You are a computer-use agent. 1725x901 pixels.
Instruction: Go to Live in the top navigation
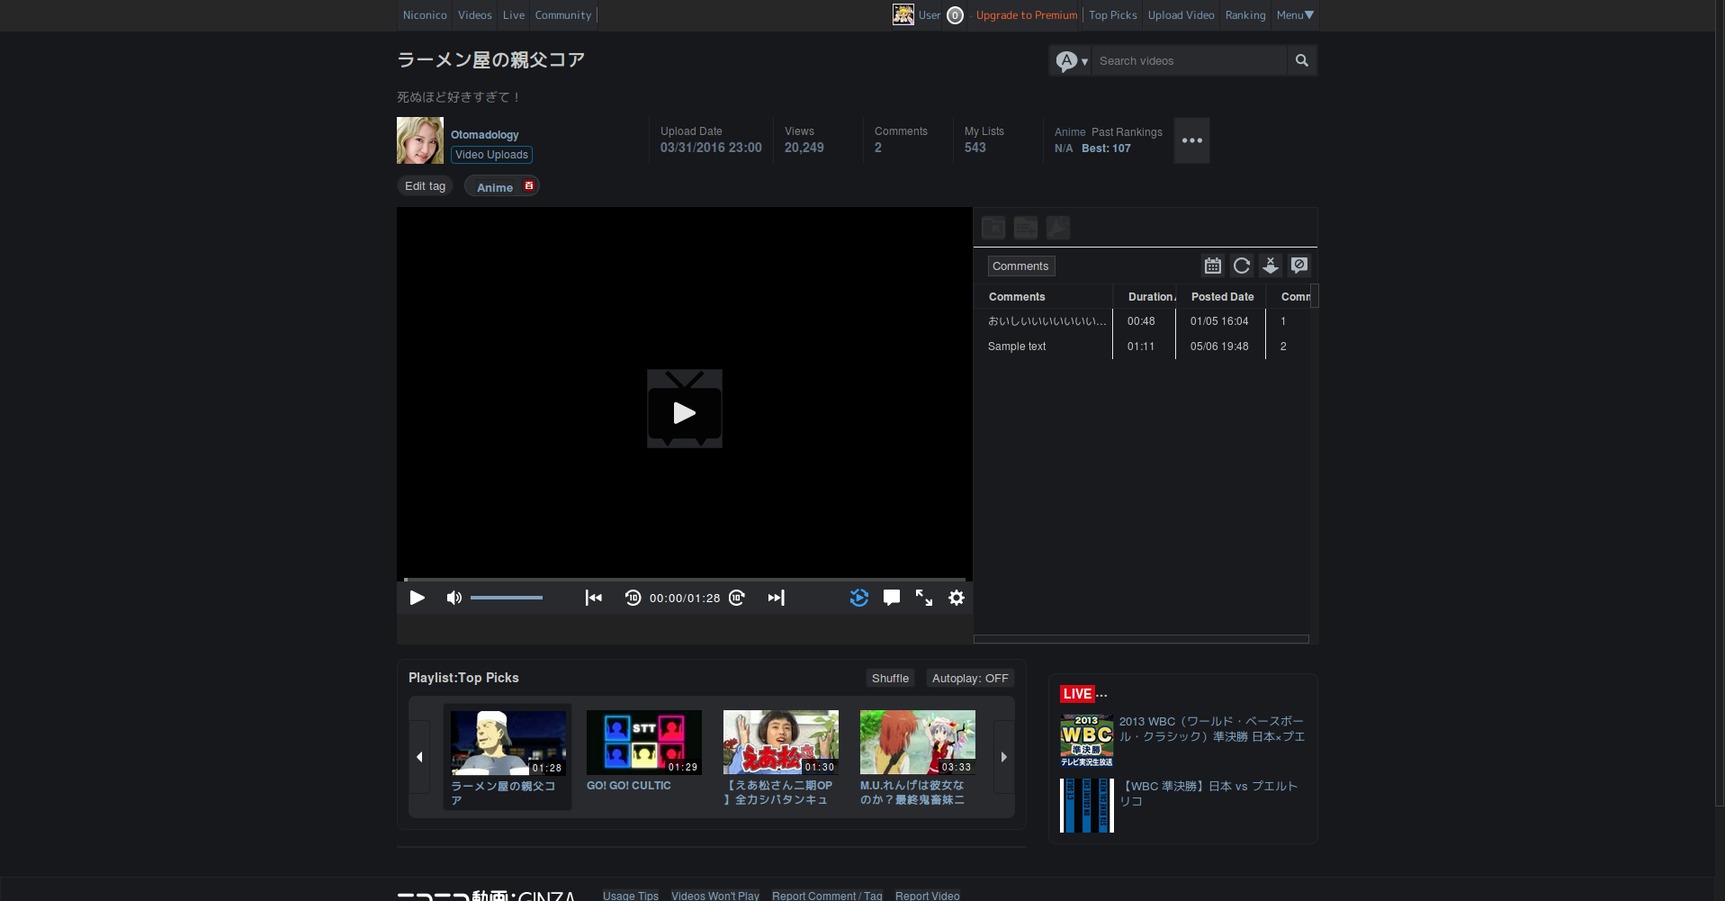[513, 15]
